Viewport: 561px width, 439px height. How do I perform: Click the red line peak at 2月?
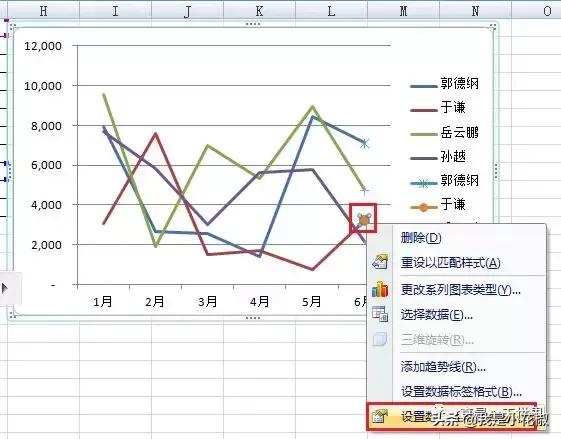pyautogui.click(x=155, y=133)
